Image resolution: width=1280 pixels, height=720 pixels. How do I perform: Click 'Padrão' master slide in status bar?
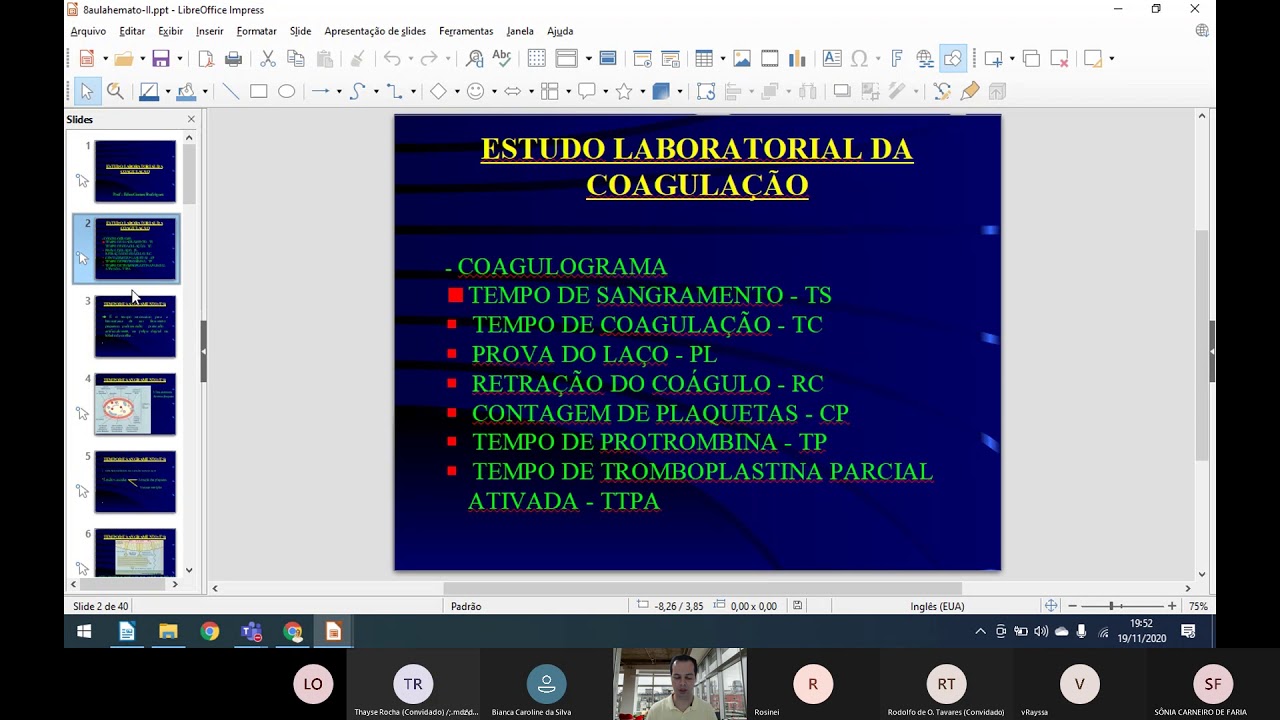point(466,606)
